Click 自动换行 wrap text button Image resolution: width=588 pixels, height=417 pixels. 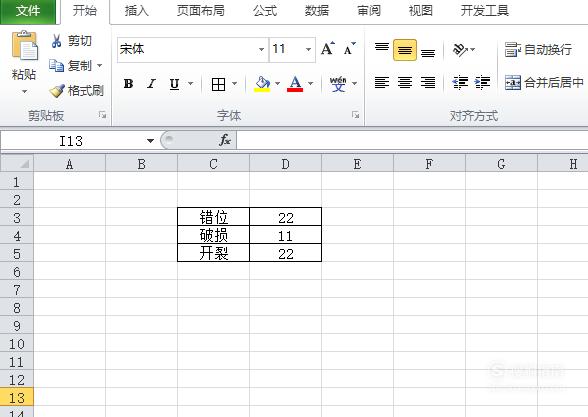point(538,50)
